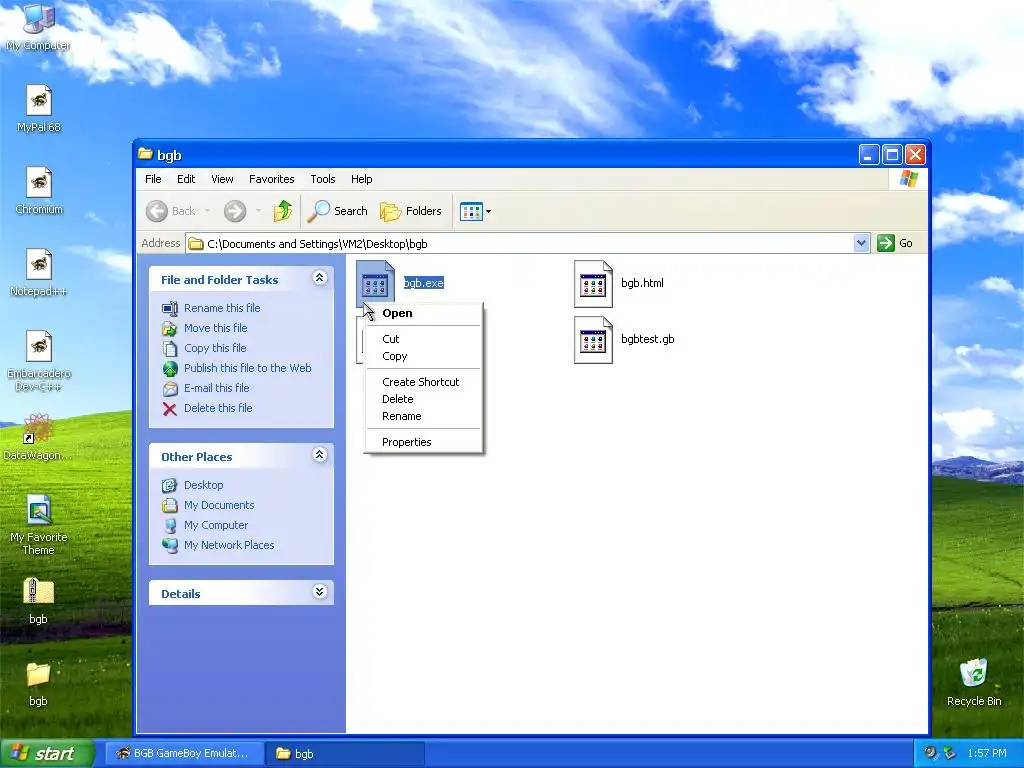Click Copy this file link

point(215,348)
